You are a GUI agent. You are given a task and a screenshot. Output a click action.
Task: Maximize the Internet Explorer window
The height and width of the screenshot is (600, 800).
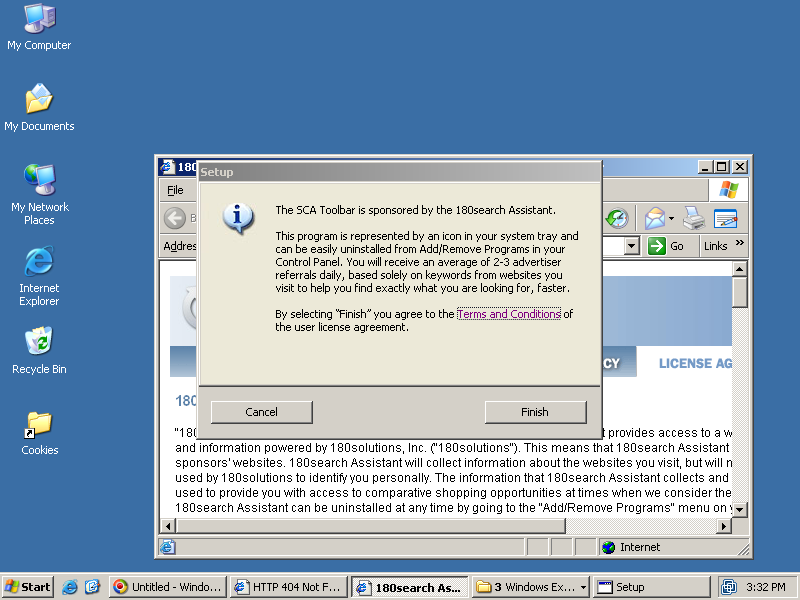(x=721, y=167)
